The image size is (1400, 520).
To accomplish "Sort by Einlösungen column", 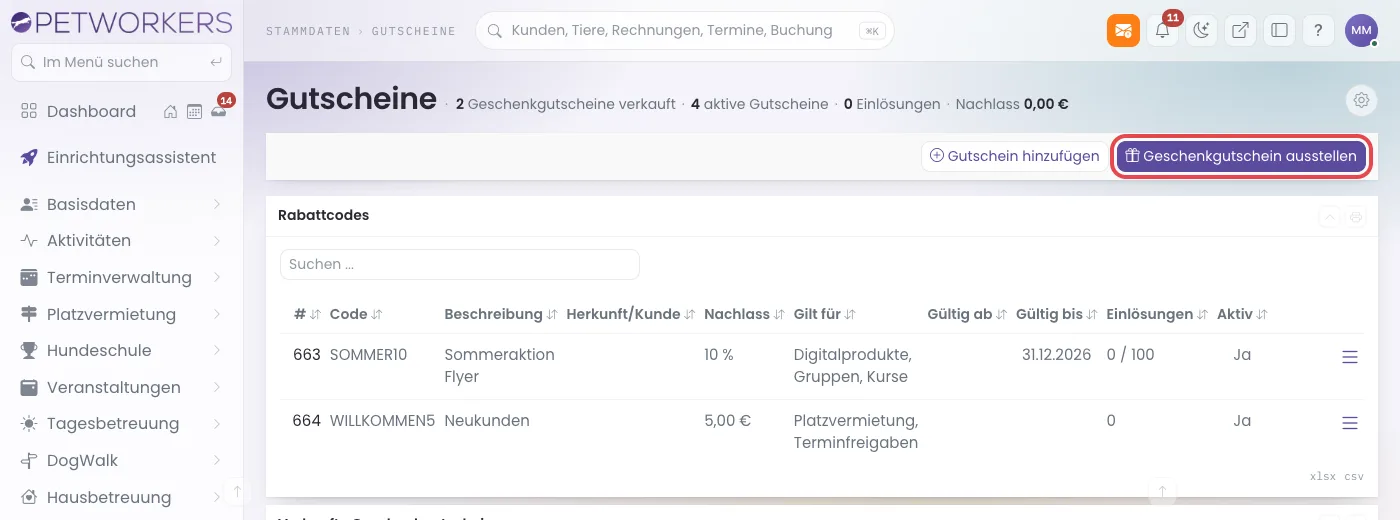I will tap(1157, 314).
